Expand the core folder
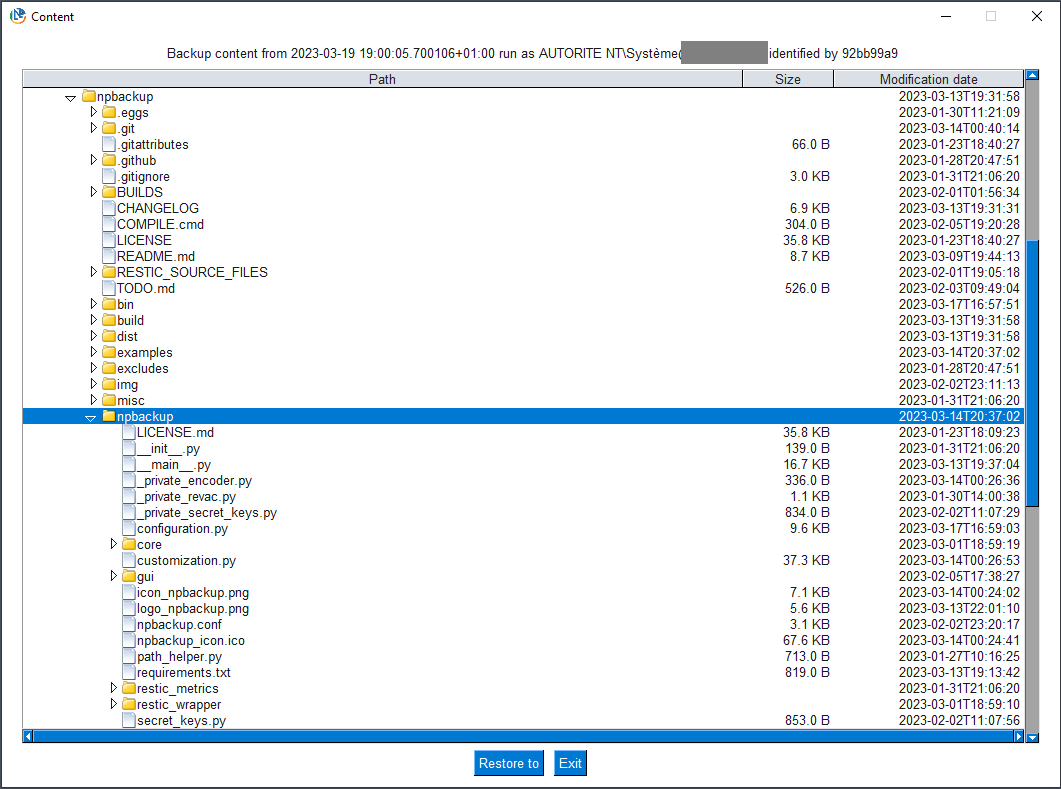Image resolution: width=1061 pixels, height=789 pixels. tap(114, 544)
